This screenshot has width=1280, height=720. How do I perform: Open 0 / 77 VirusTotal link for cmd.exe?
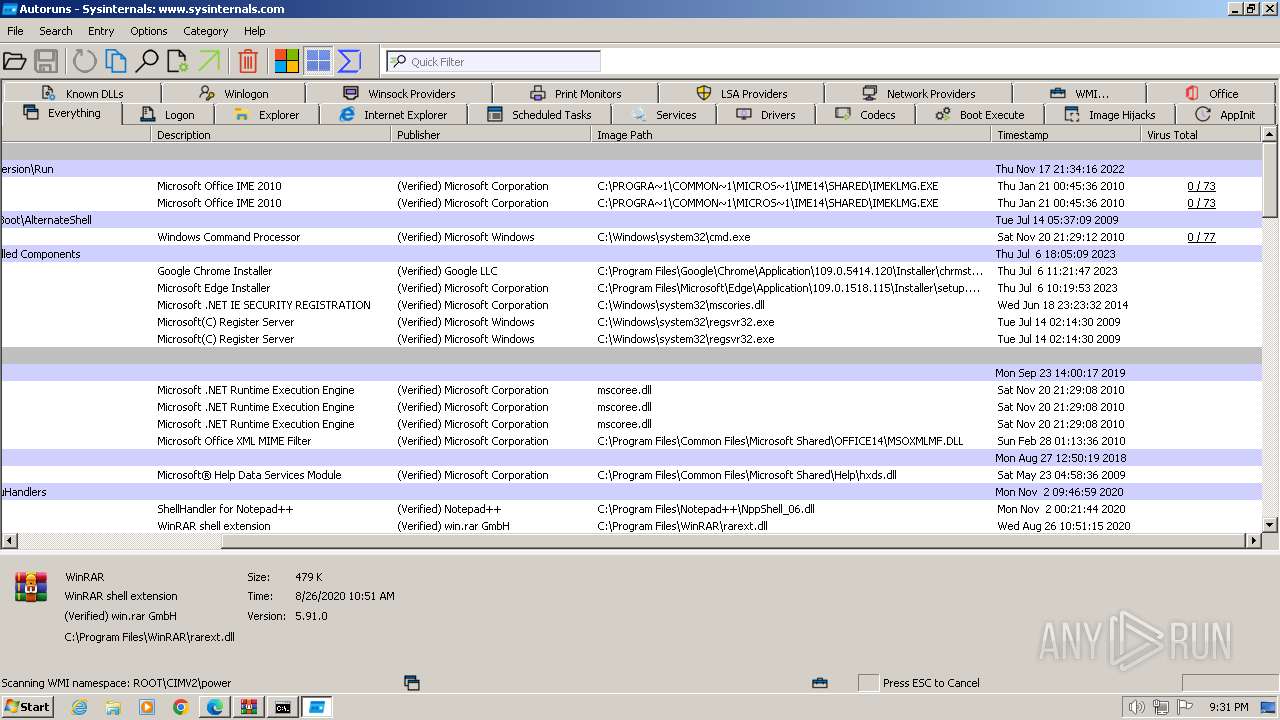[x=1201, y=237]
